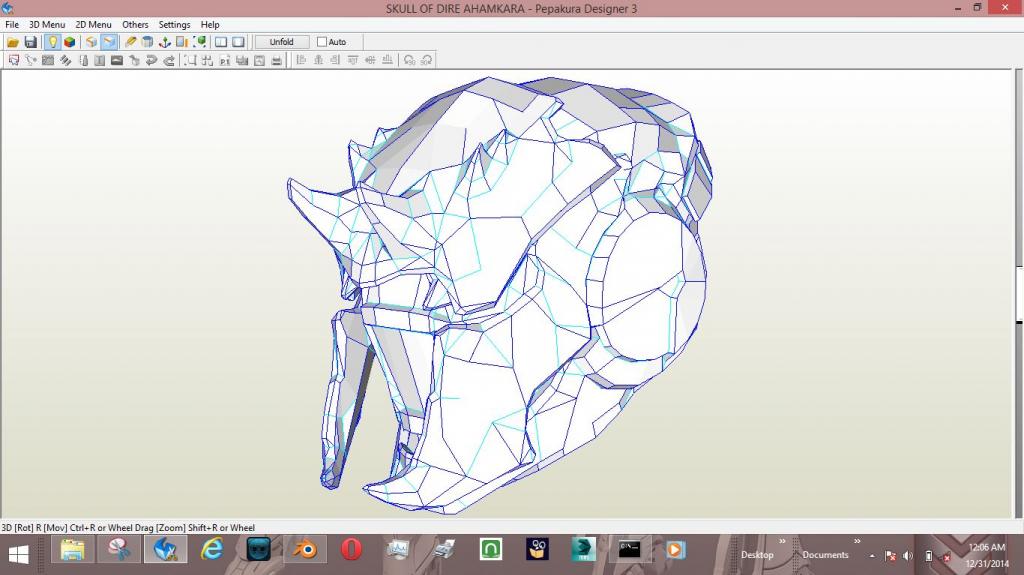Click the skull 3D model in viewport
Screen dimensions: 1024x575
tap(500, 294)
